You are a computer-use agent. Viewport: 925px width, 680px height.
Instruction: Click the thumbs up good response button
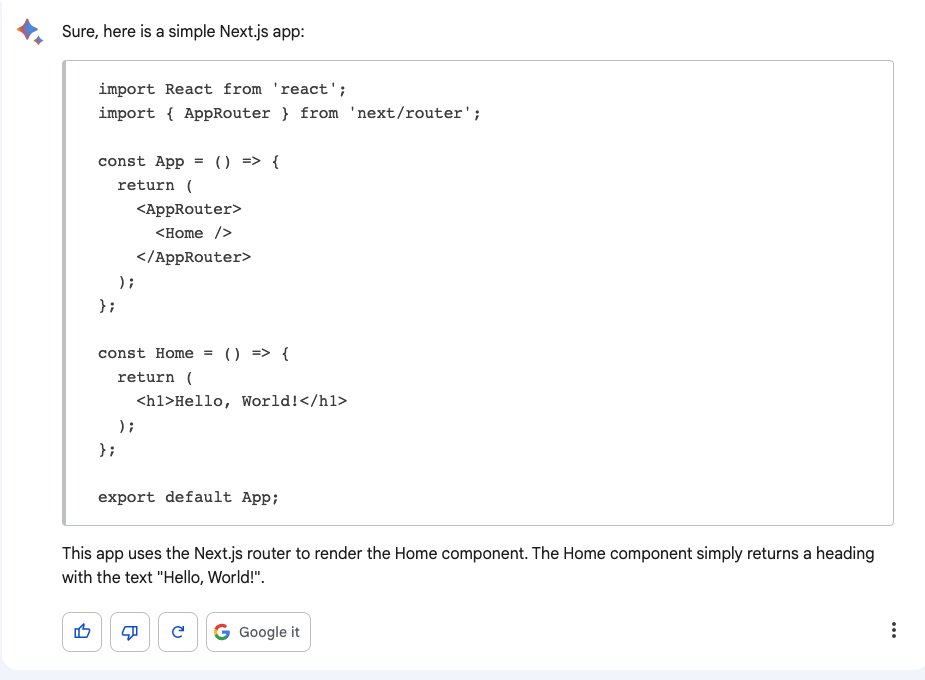tap(82, 632)
